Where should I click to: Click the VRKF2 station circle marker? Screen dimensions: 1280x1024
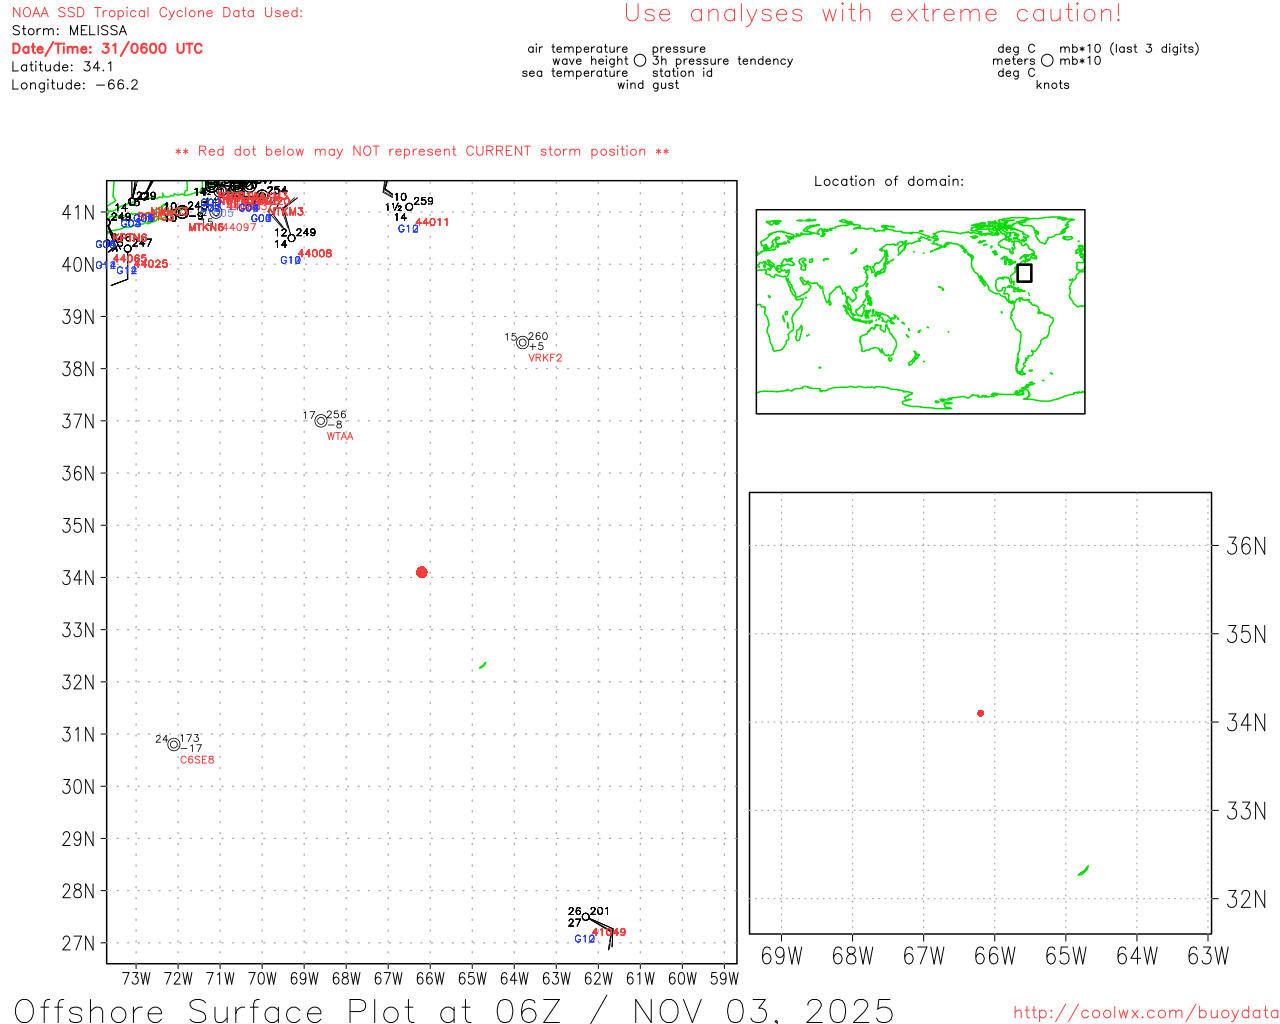[x=522, y=343]
